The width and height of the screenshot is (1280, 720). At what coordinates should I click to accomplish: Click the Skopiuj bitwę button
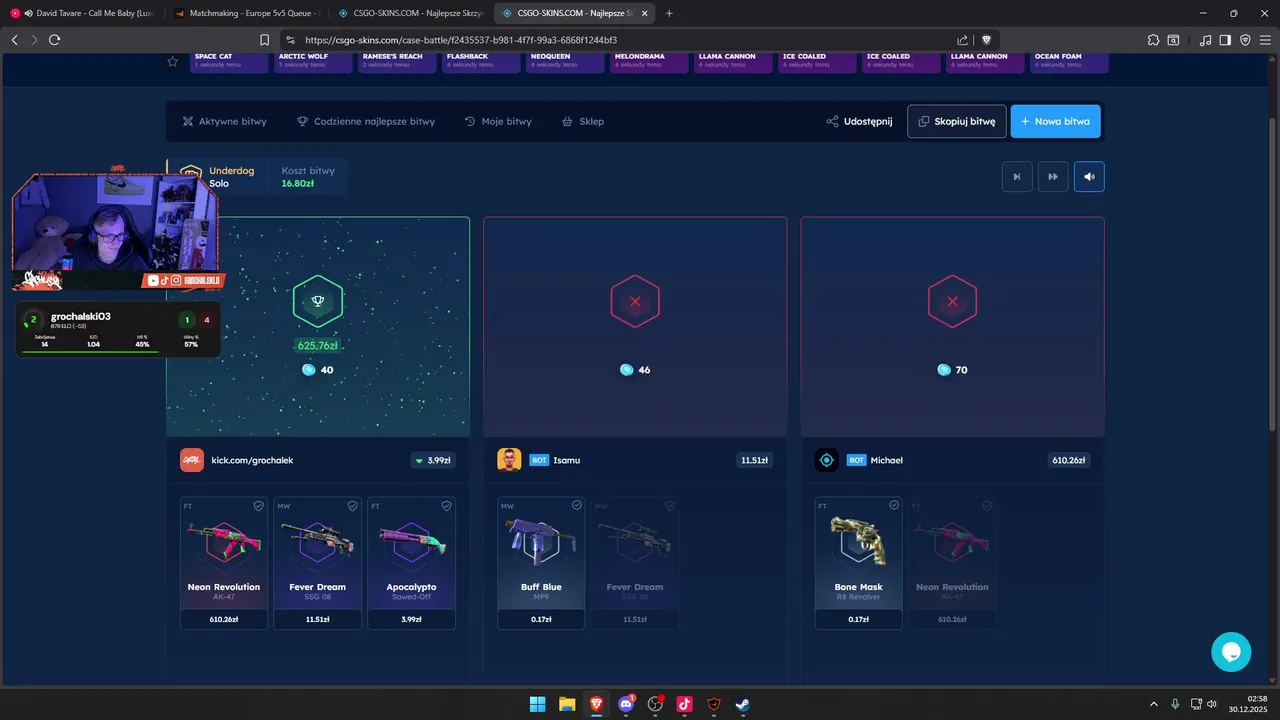click(x=956, y=121)
